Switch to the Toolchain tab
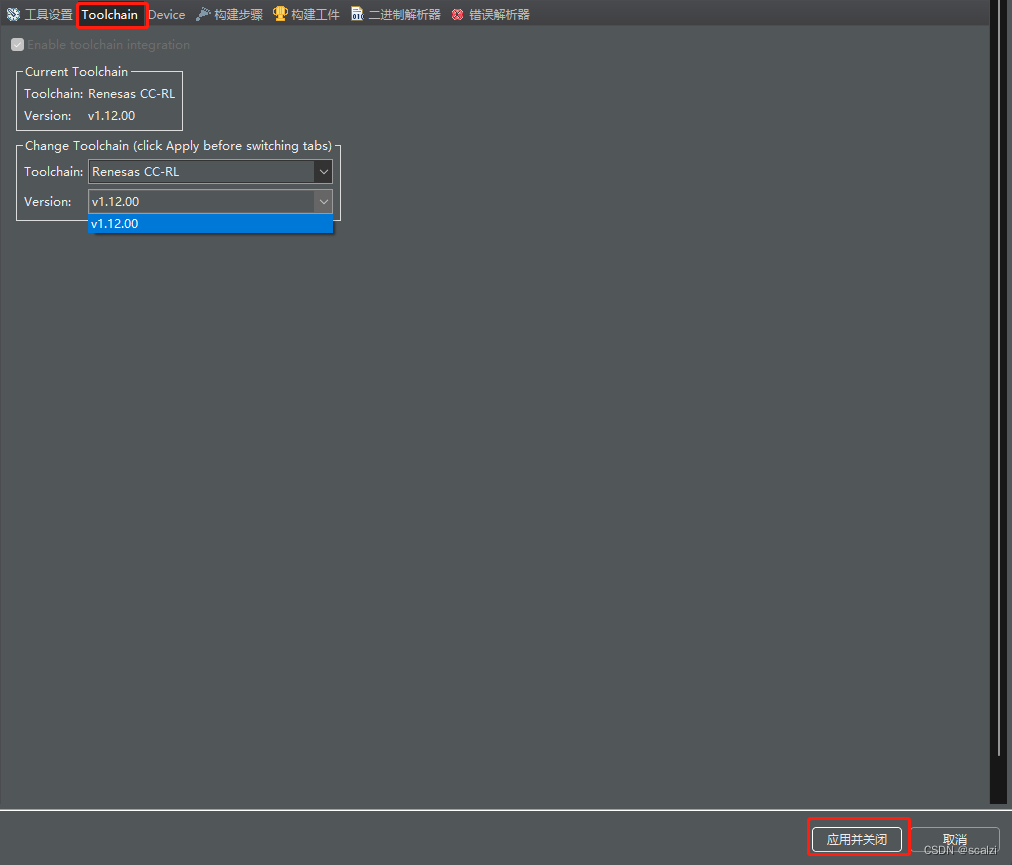Image resolution: width=1012 pixels, height=865 pixels. pos(111,14)
